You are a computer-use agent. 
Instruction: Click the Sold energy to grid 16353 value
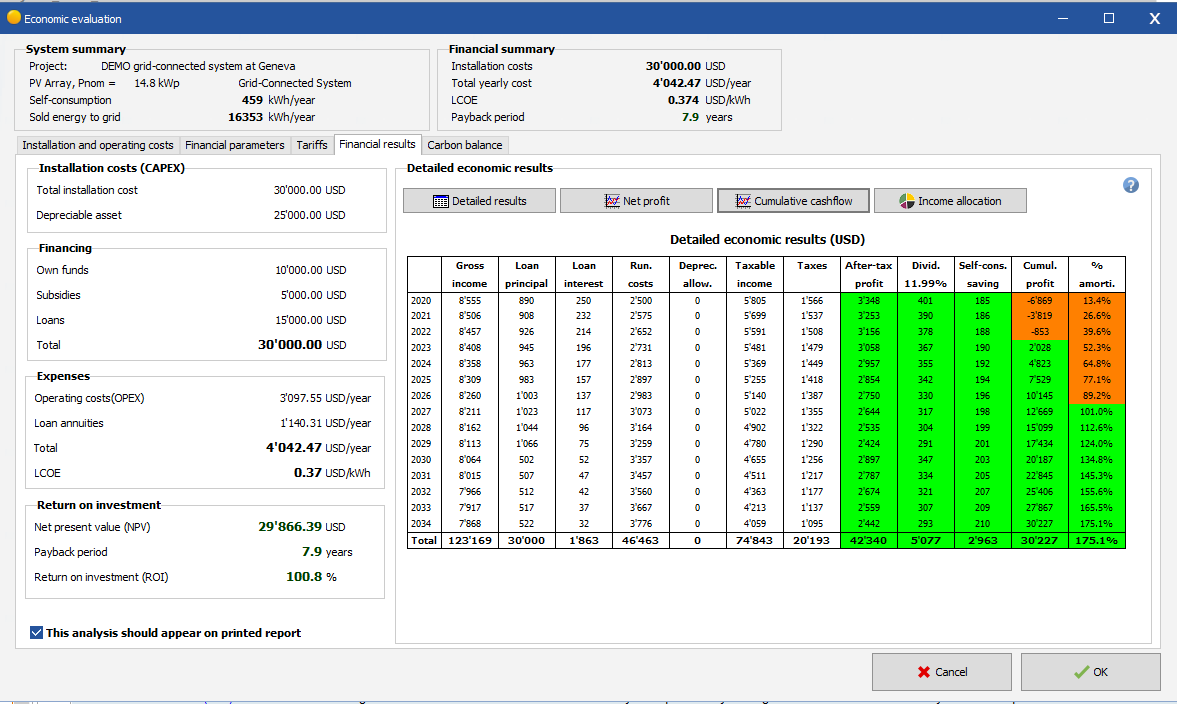[x=245, y=117]
